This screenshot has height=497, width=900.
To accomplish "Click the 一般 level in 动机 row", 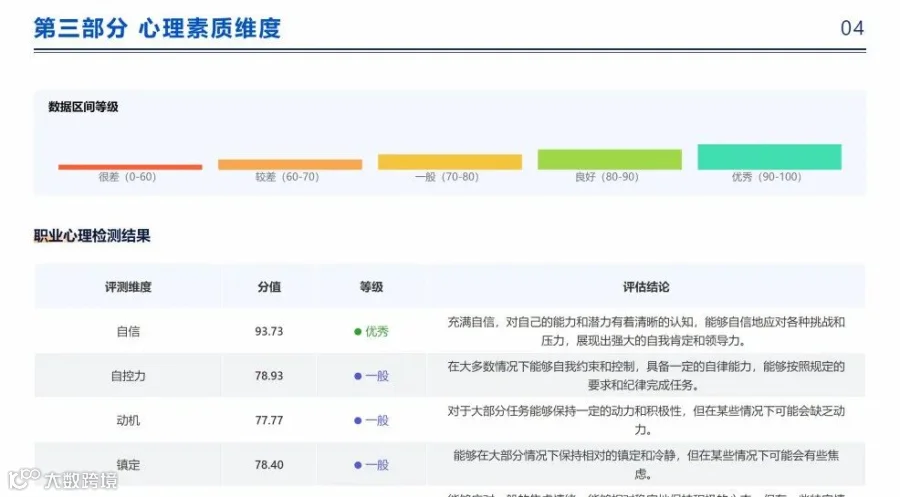I will pos(377,420).
